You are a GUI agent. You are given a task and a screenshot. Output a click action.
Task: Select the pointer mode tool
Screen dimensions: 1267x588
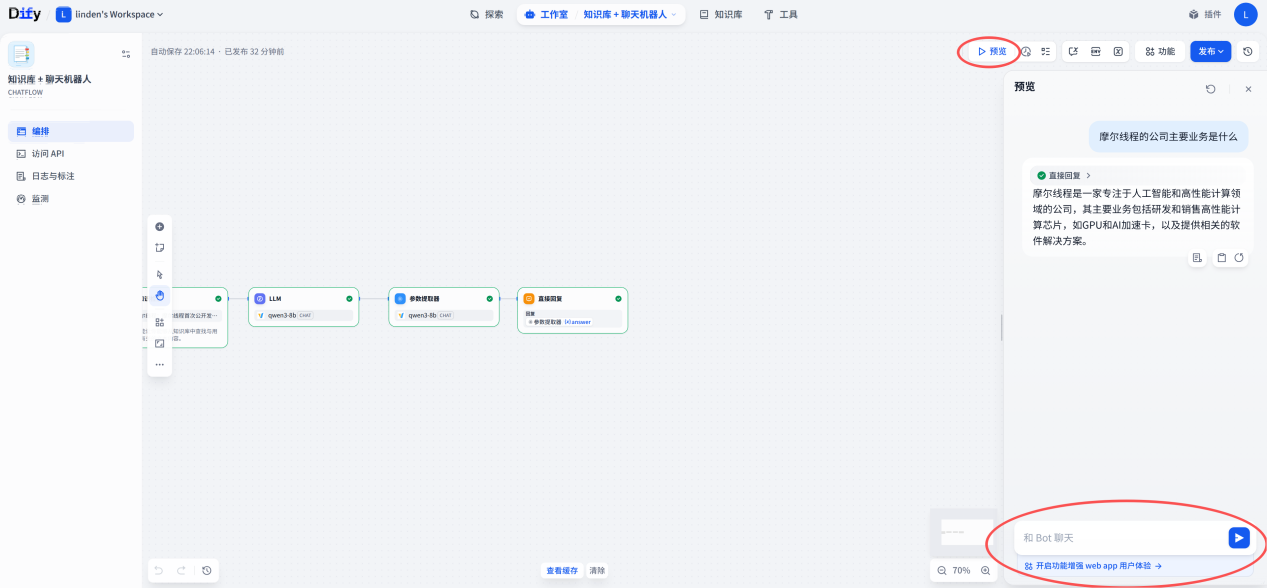(159, 274)
